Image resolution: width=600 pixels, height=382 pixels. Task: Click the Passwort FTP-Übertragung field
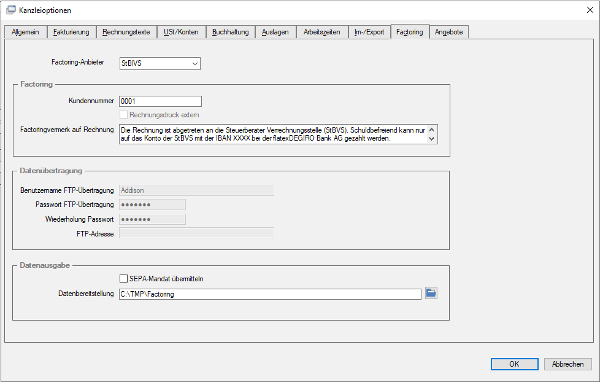coord(152,205)
